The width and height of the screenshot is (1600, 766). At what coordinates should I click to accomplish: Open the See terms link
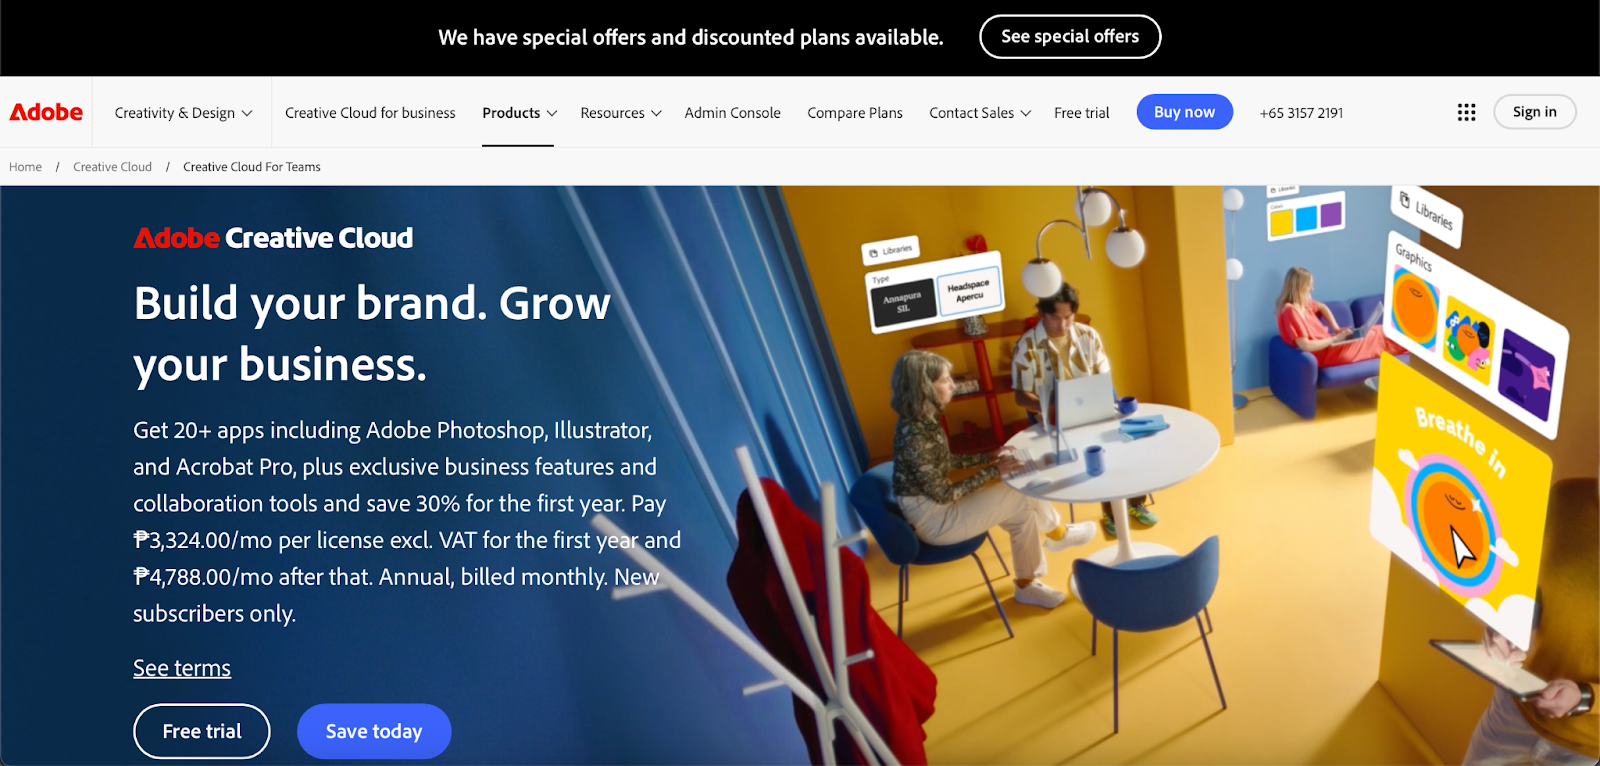click(x=182, y=668)
